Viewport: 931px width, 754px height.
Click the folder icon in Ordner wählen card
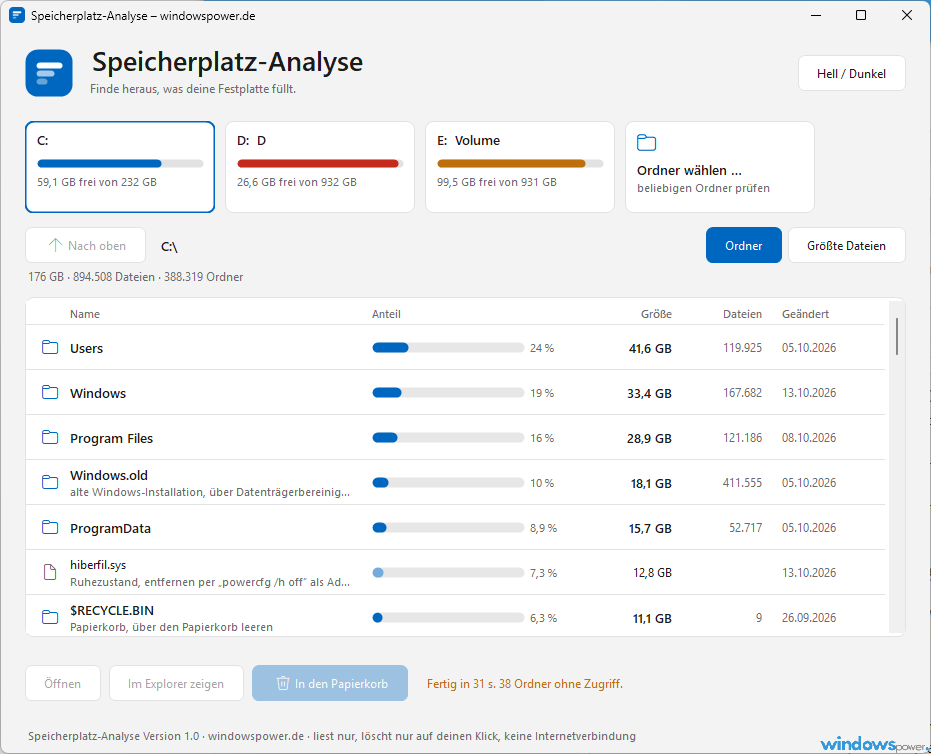647,142
